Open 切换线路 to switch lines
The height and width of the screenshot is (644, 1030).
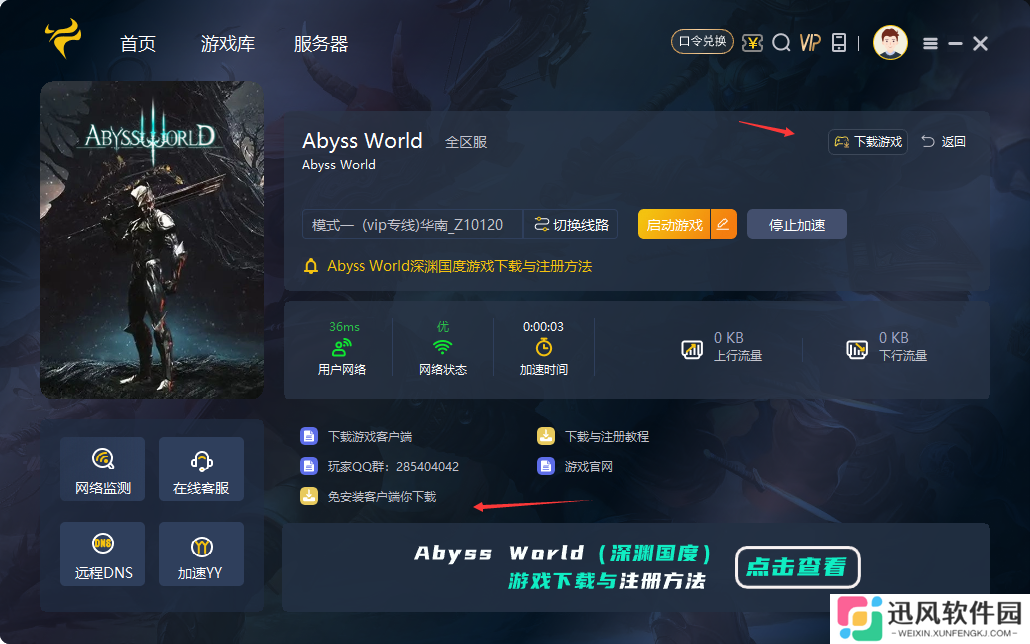(x=570, y=224)
